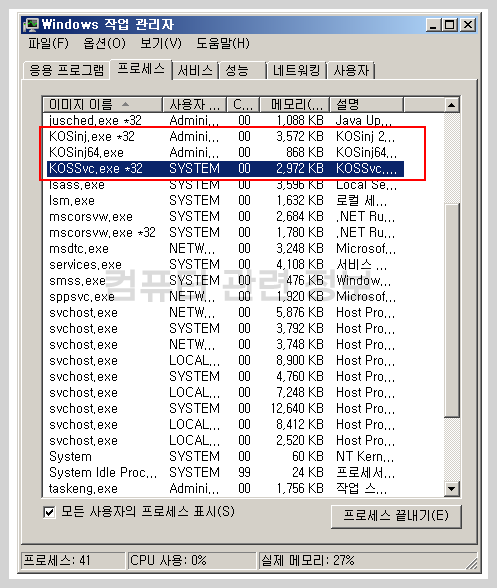This screenshot has height=588, width=497.
Task: Sort by the 메모리 column header
Action: point(294,104)
